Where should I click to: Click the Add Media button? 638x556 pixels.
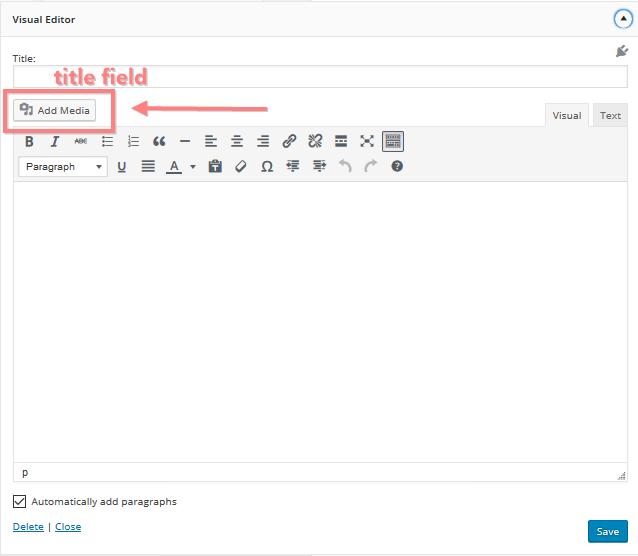point(55,110)
